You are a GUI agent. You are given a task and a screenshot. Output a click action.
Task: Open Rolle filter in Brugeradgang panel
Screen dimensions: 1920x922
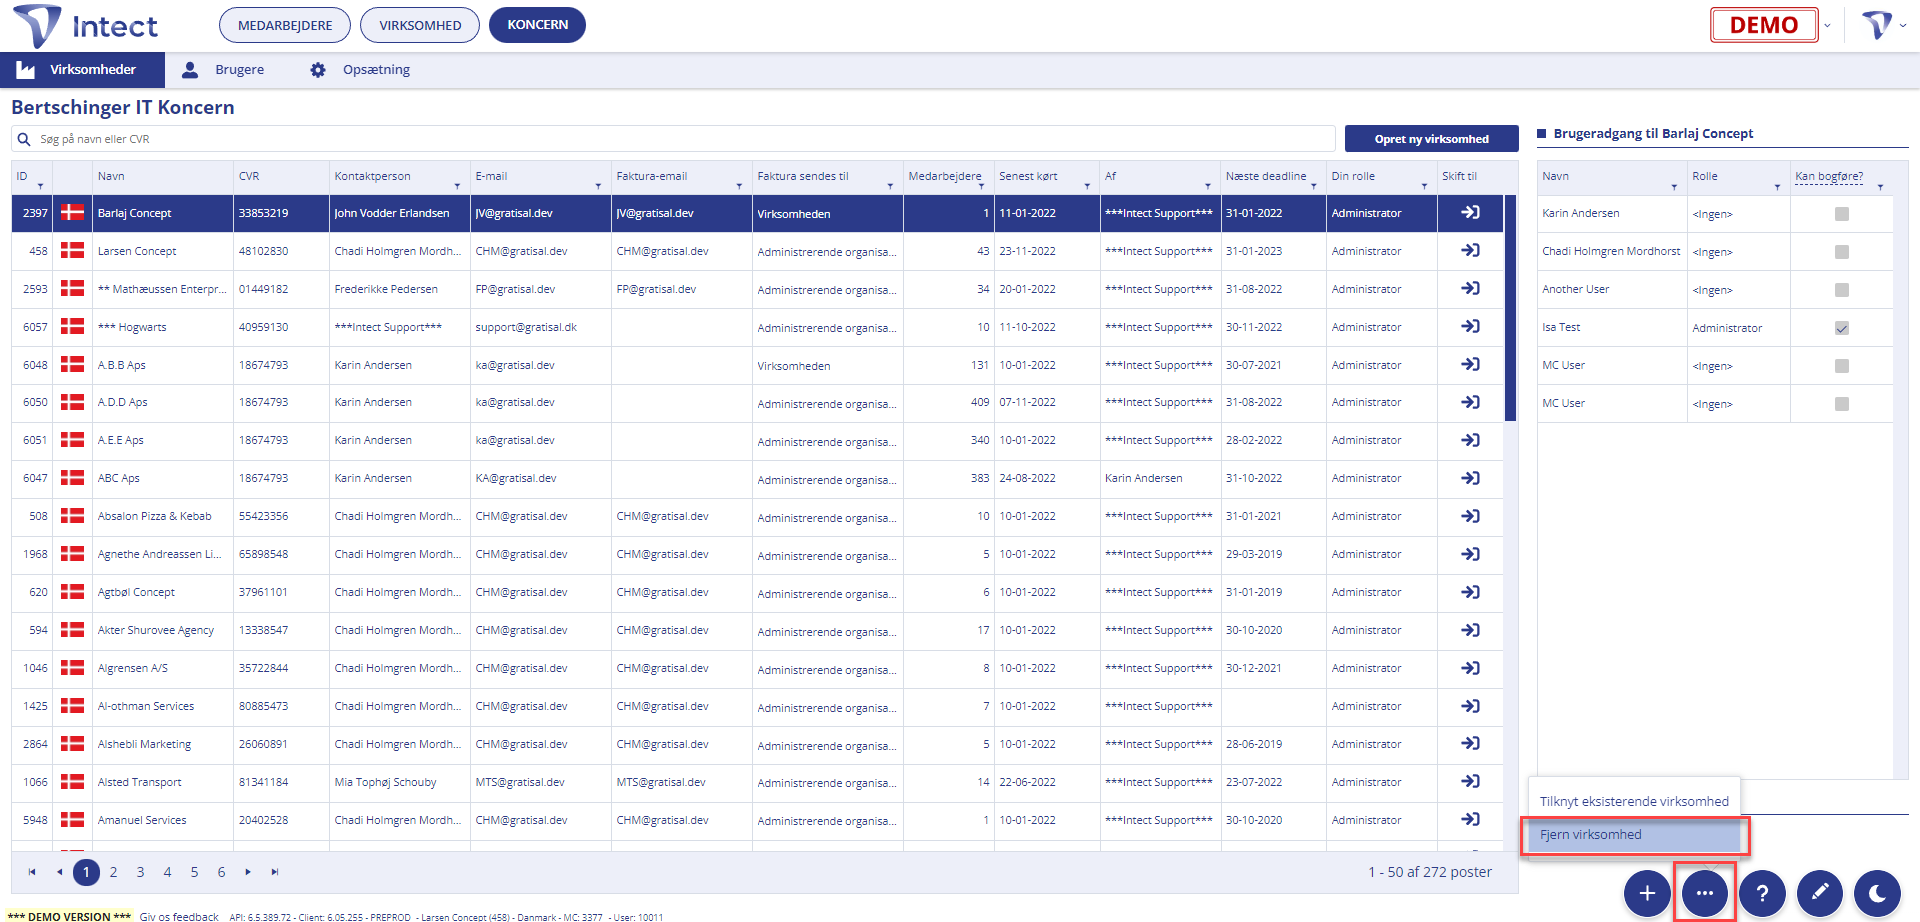(1777, 188)
